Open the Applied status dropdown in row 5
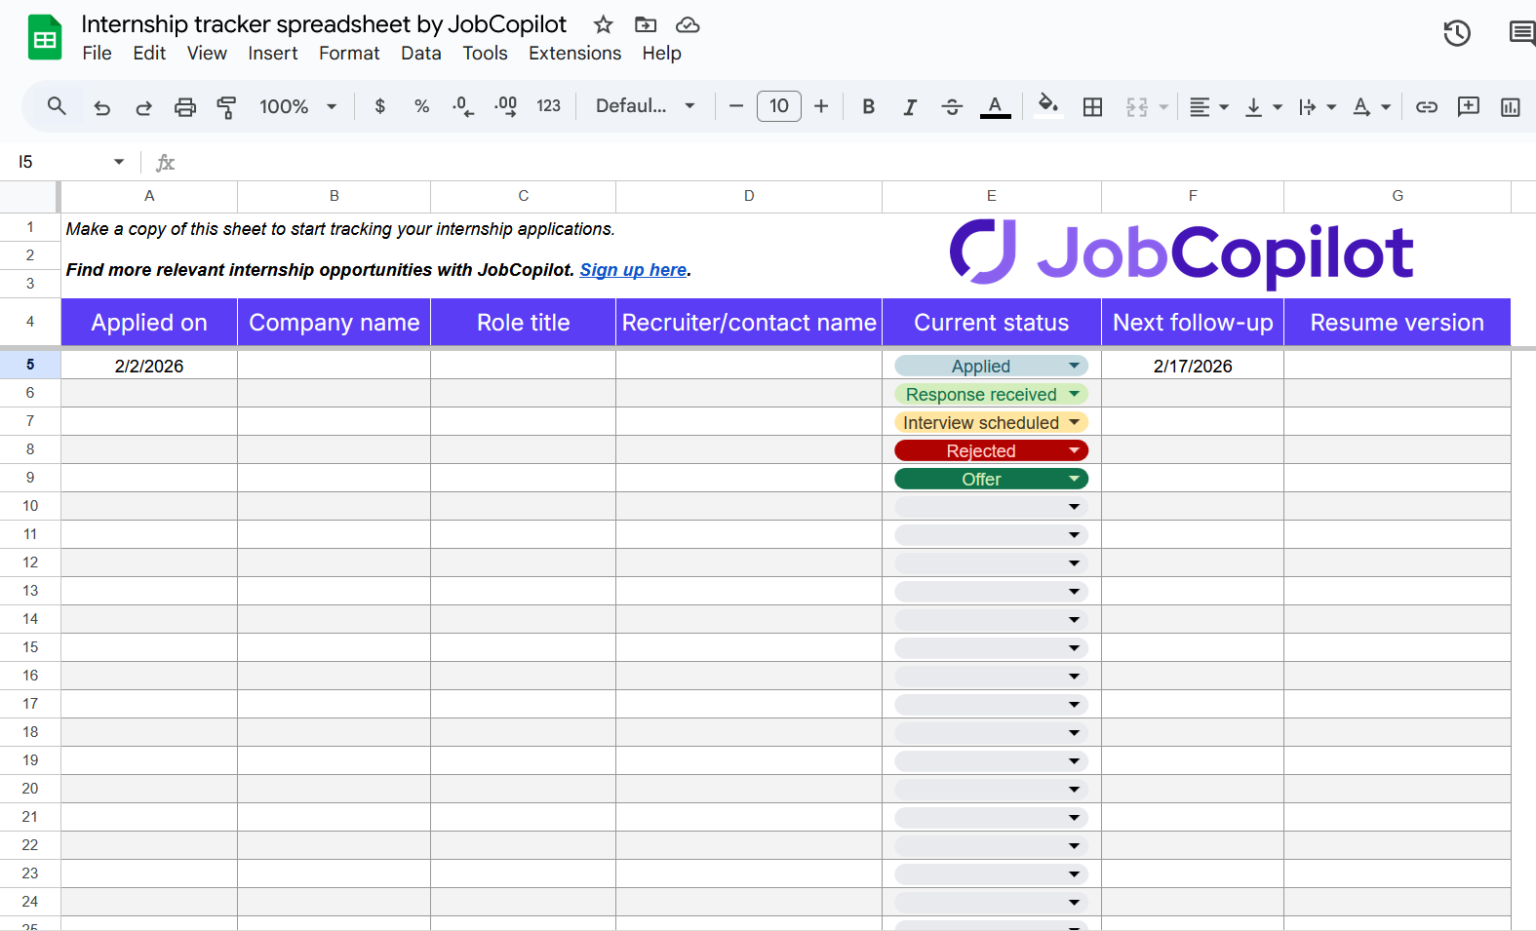Viewport: 1536px width, 931px height. 991,366
